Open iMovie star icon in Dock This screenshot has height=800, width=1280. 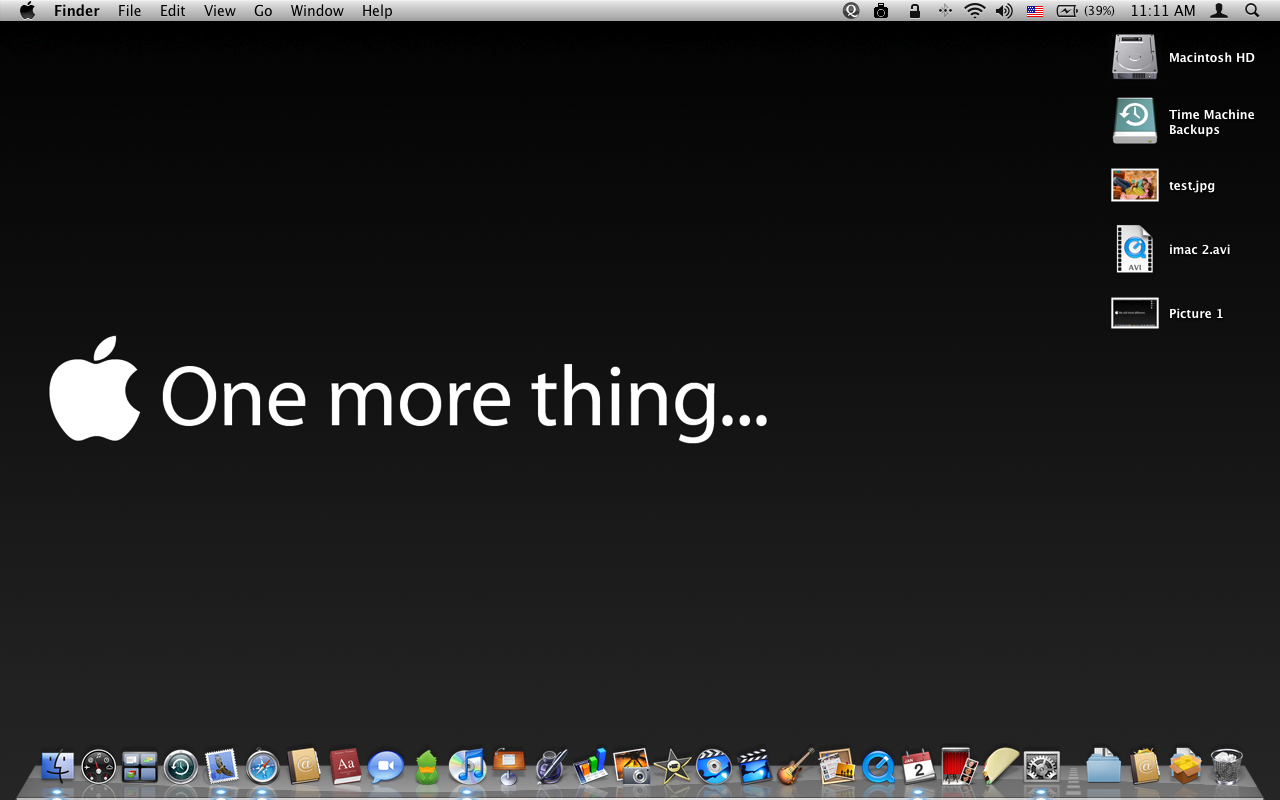pyautogui.click(x=673, y=767)
